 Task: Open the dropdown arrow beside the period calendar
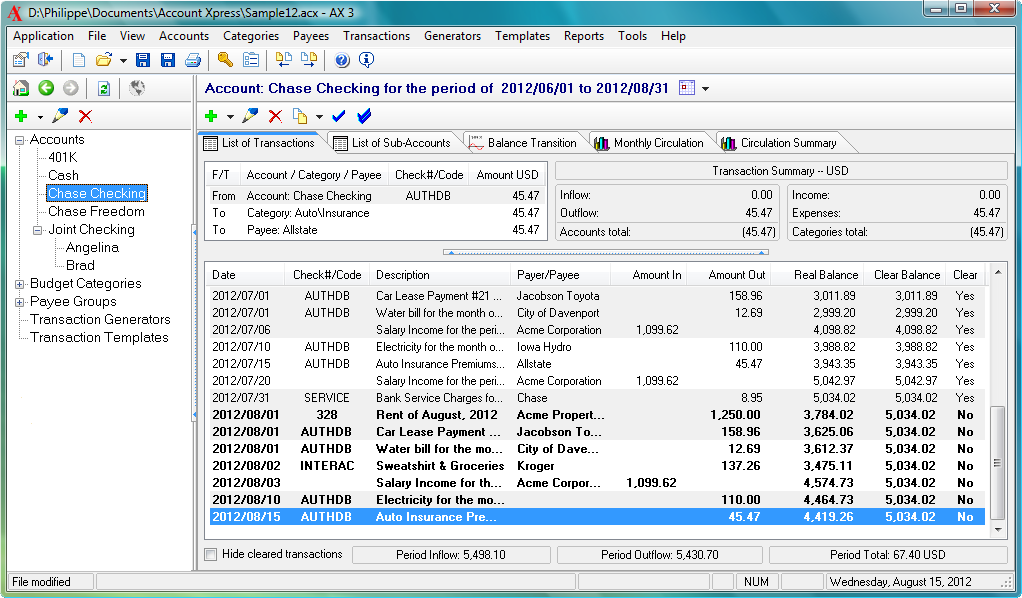point(704,89)
